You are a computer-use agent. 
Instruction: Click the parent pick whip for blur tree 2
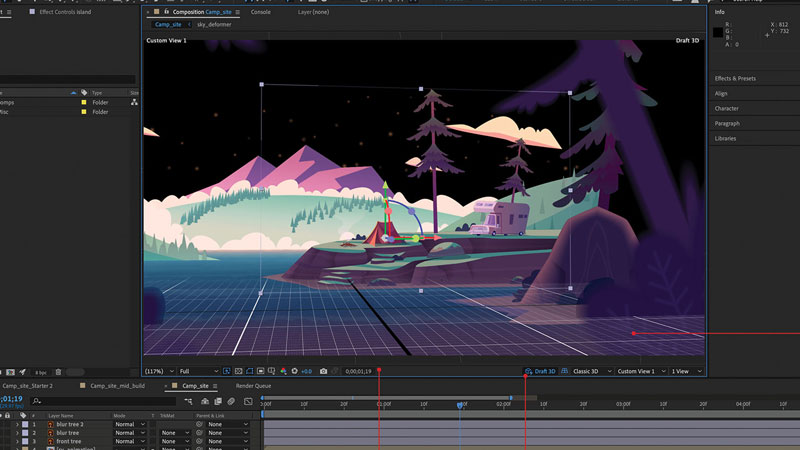[199, 424]
